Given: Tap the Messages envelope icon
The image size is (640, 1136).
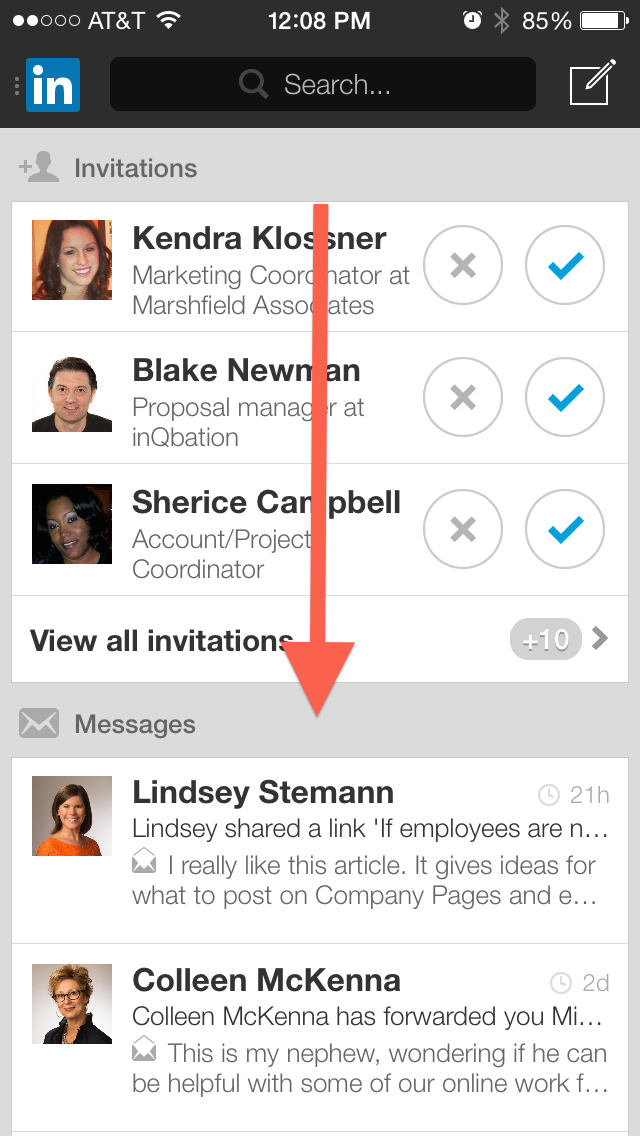Looking at the screenshot, I should pos(39,724).
